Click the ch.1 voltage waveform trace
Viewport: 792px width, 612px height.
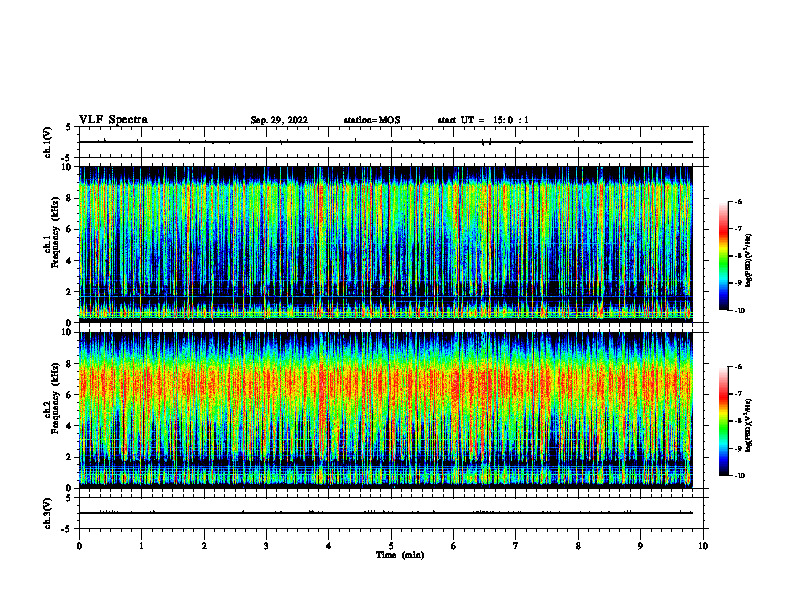(386, 142)
